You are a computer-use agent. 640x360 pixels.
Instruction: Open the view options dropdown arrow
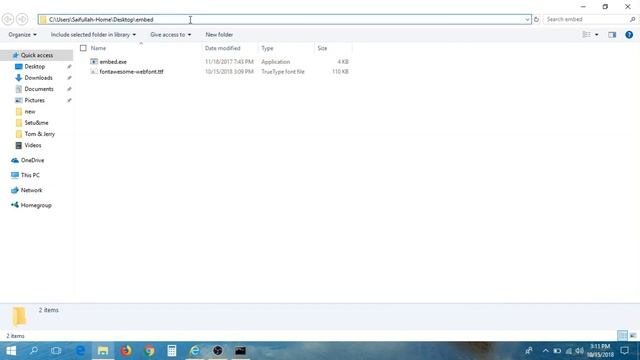[x=597, y=35]
